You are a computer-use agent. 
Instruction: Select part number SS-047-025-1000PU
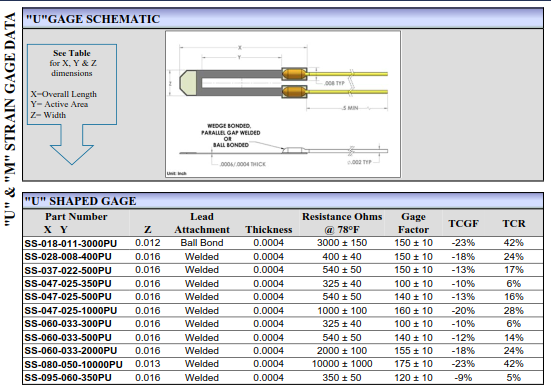(71, 311)
